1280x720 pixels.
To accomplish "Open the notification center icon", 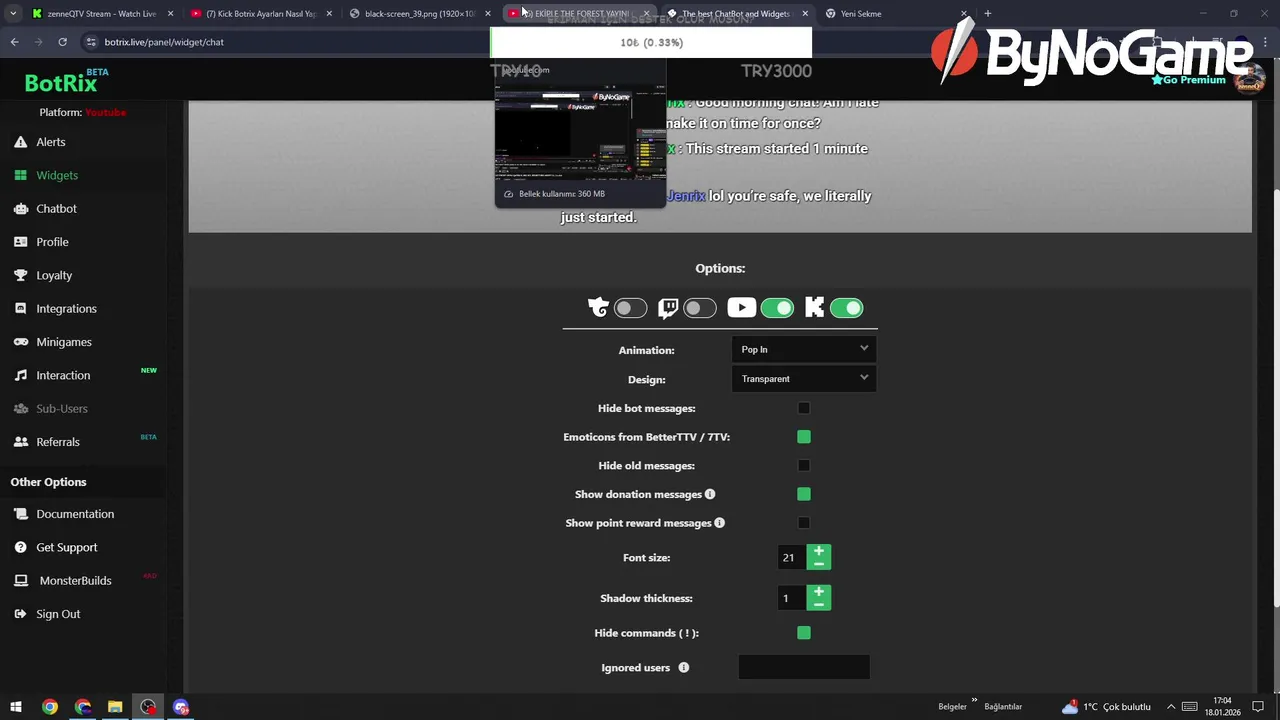I will (1258, 707).
